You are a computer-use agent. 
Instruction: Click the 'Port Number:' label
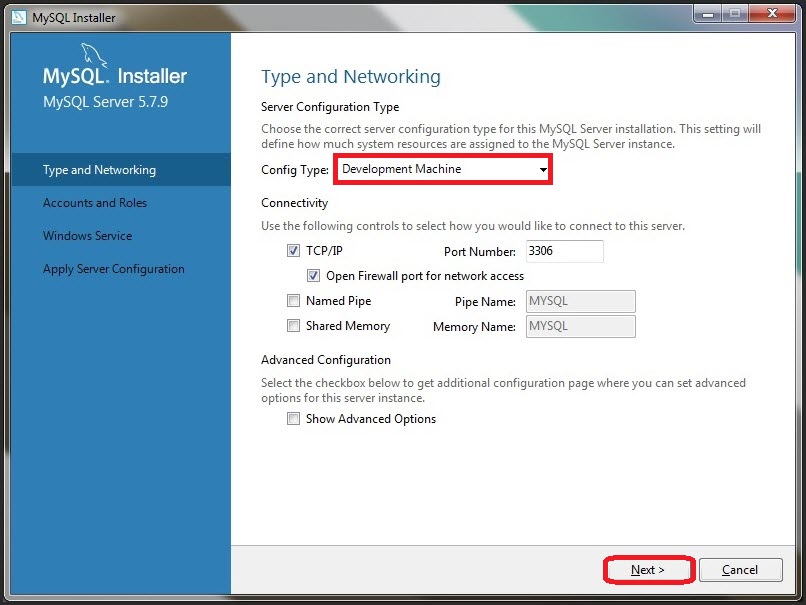(x=480, y=252)
